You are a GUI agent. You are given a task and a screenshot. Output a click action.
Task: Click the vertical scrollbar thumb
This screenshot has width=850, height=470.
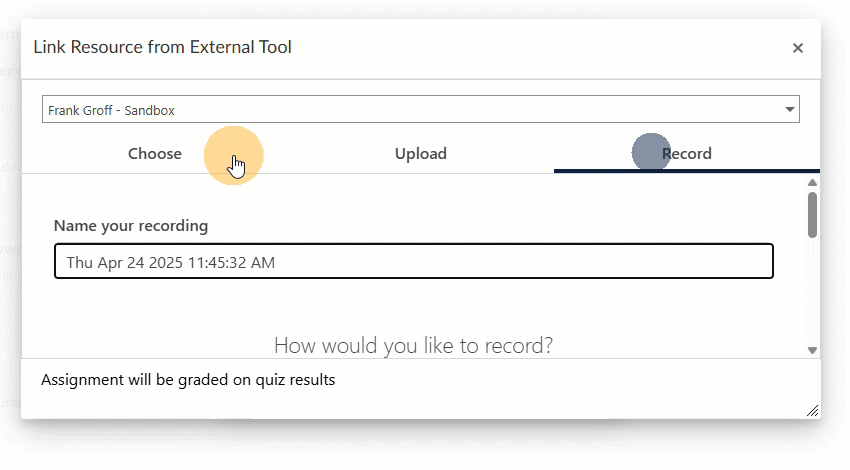point(813,214)
